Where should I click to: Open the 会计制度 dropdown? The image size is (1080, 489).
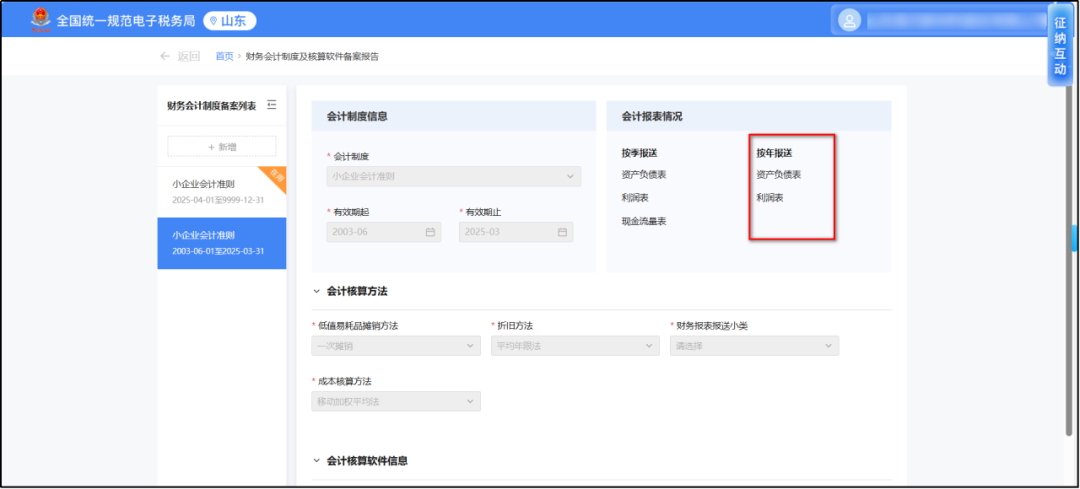pos(454,176)
